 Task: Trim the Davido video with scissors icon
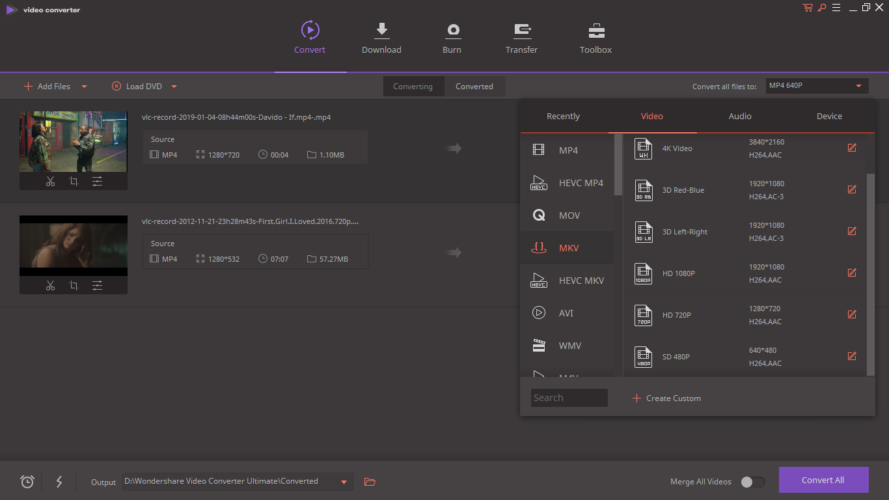click(x=50, y=181)
